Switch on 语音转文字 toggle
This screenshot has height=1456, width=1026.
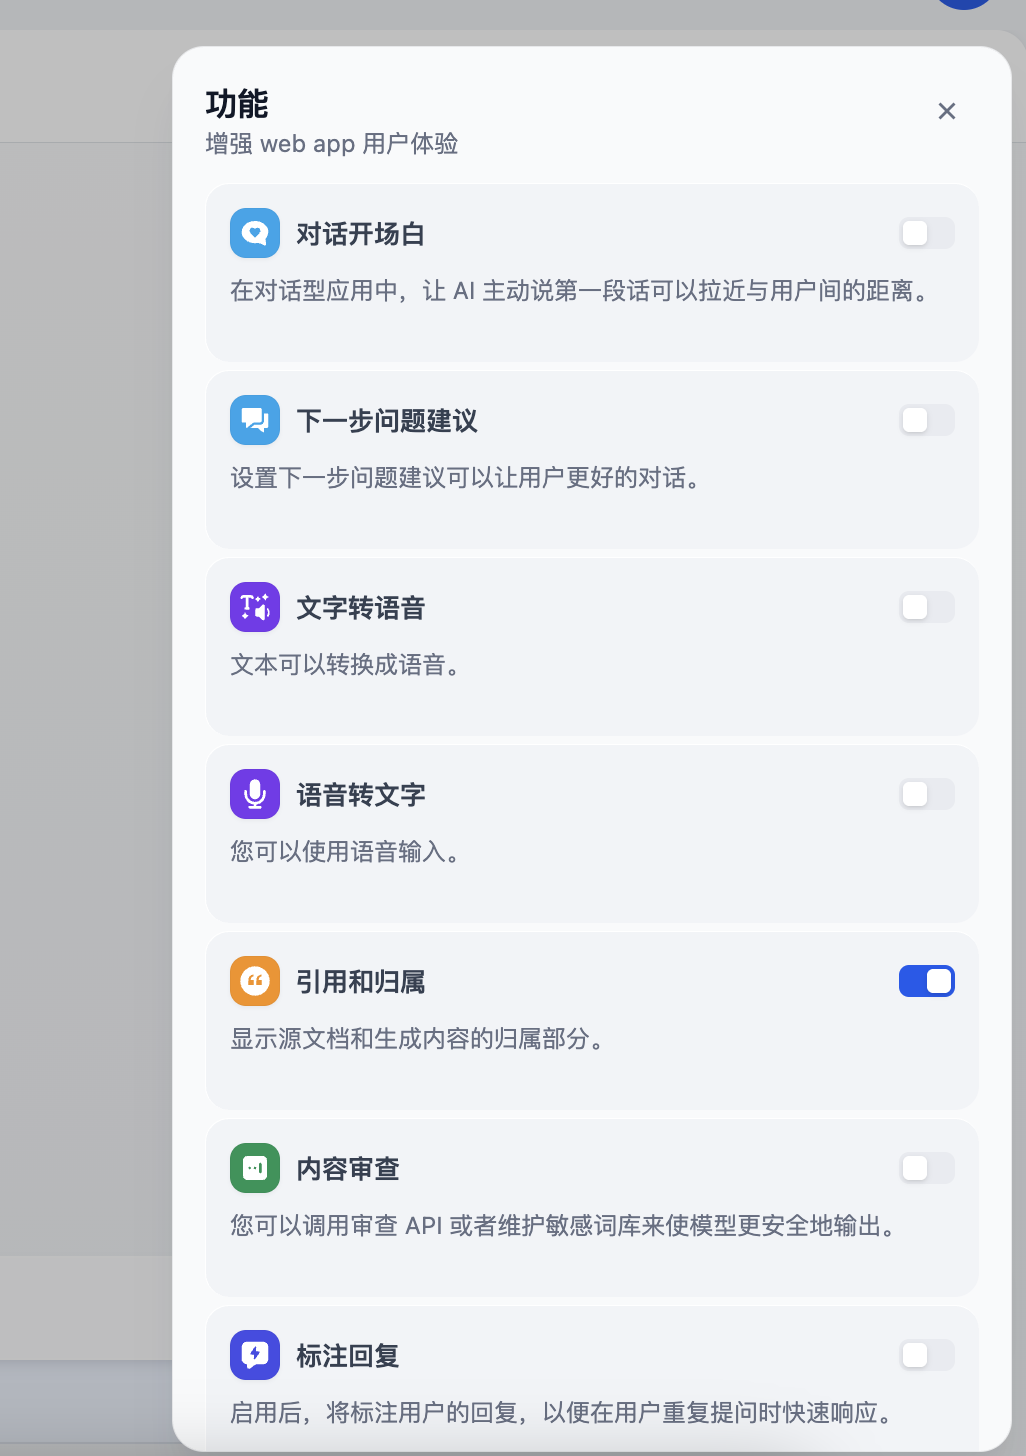[x=927, y=794]
